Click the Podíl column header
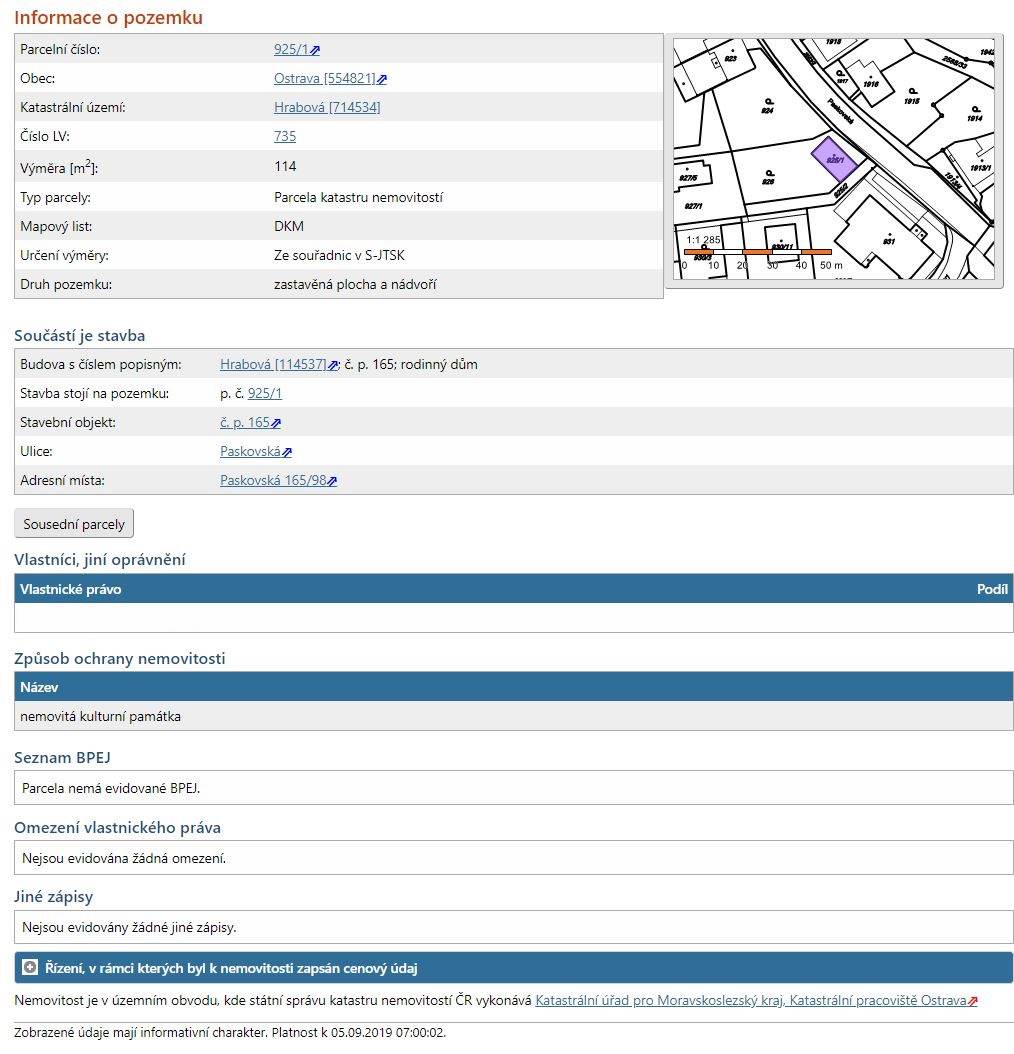Screen dimensions: 1014x1054 click(x=992, y=589)
